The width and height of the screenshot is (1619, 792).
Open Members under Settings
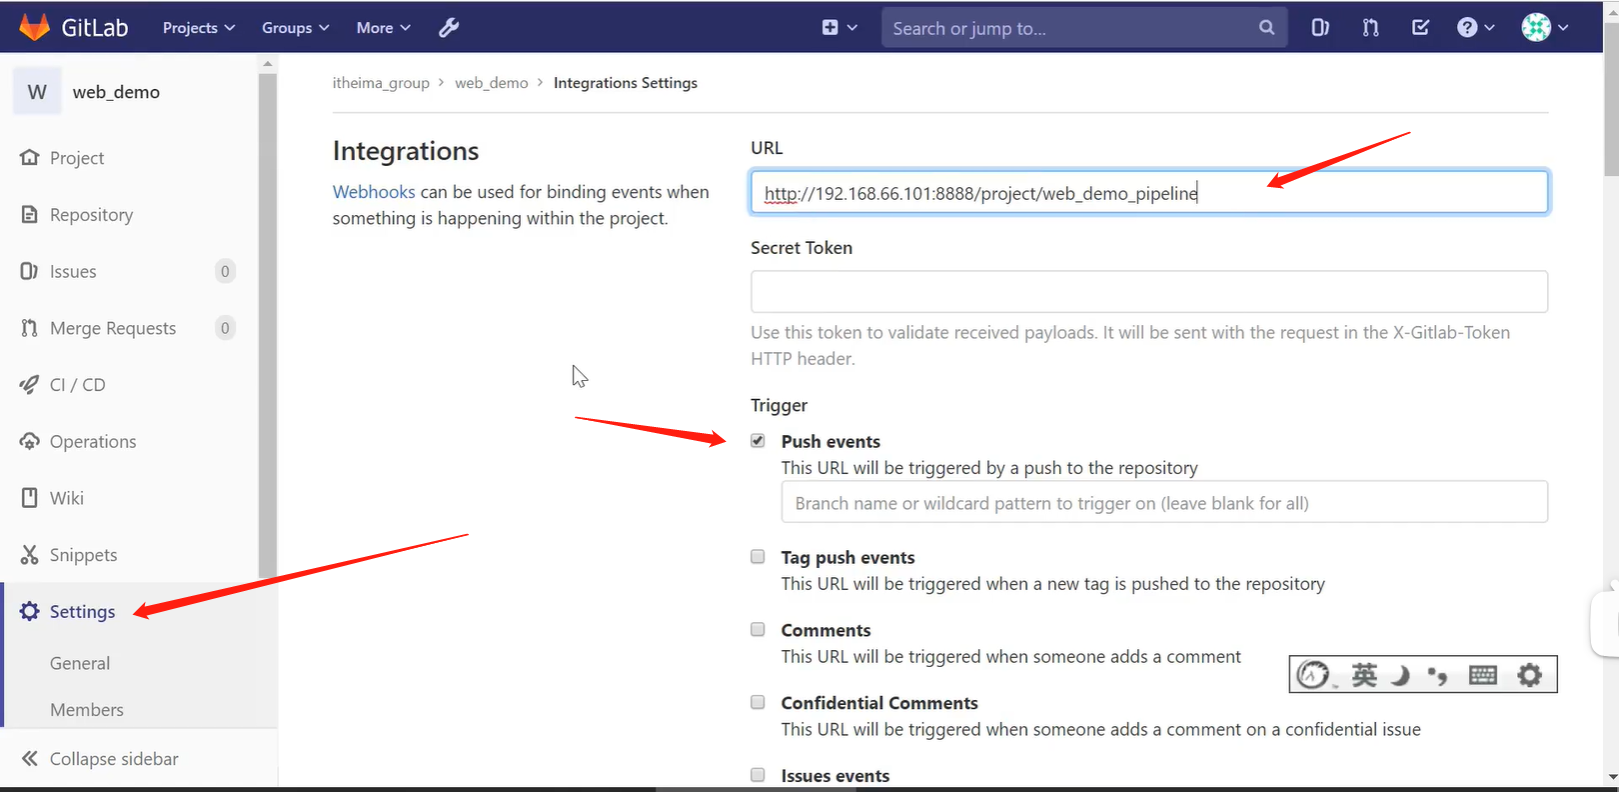tap(87, 710)
